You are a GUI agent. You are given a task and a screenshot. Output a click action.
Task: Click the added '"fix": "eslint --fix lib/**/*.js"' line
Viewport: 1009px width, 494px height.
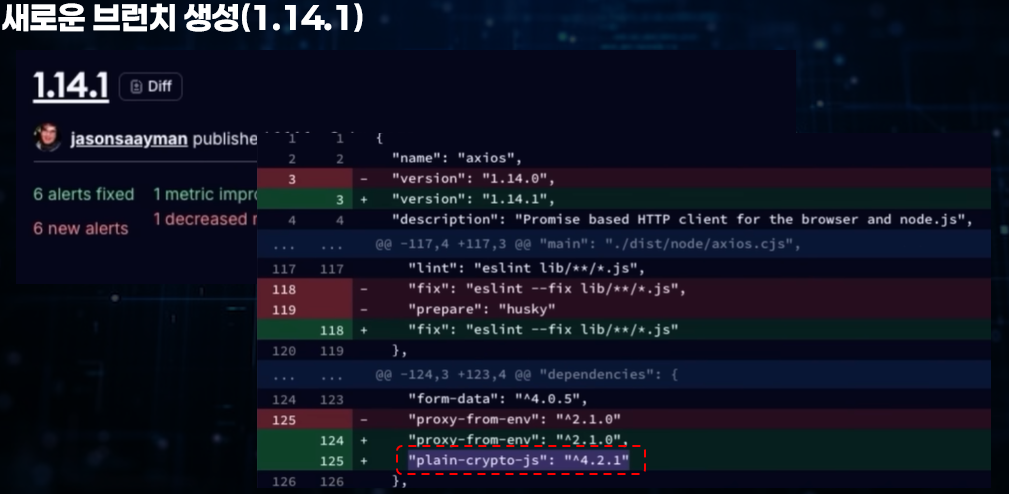tap(624, 330)
